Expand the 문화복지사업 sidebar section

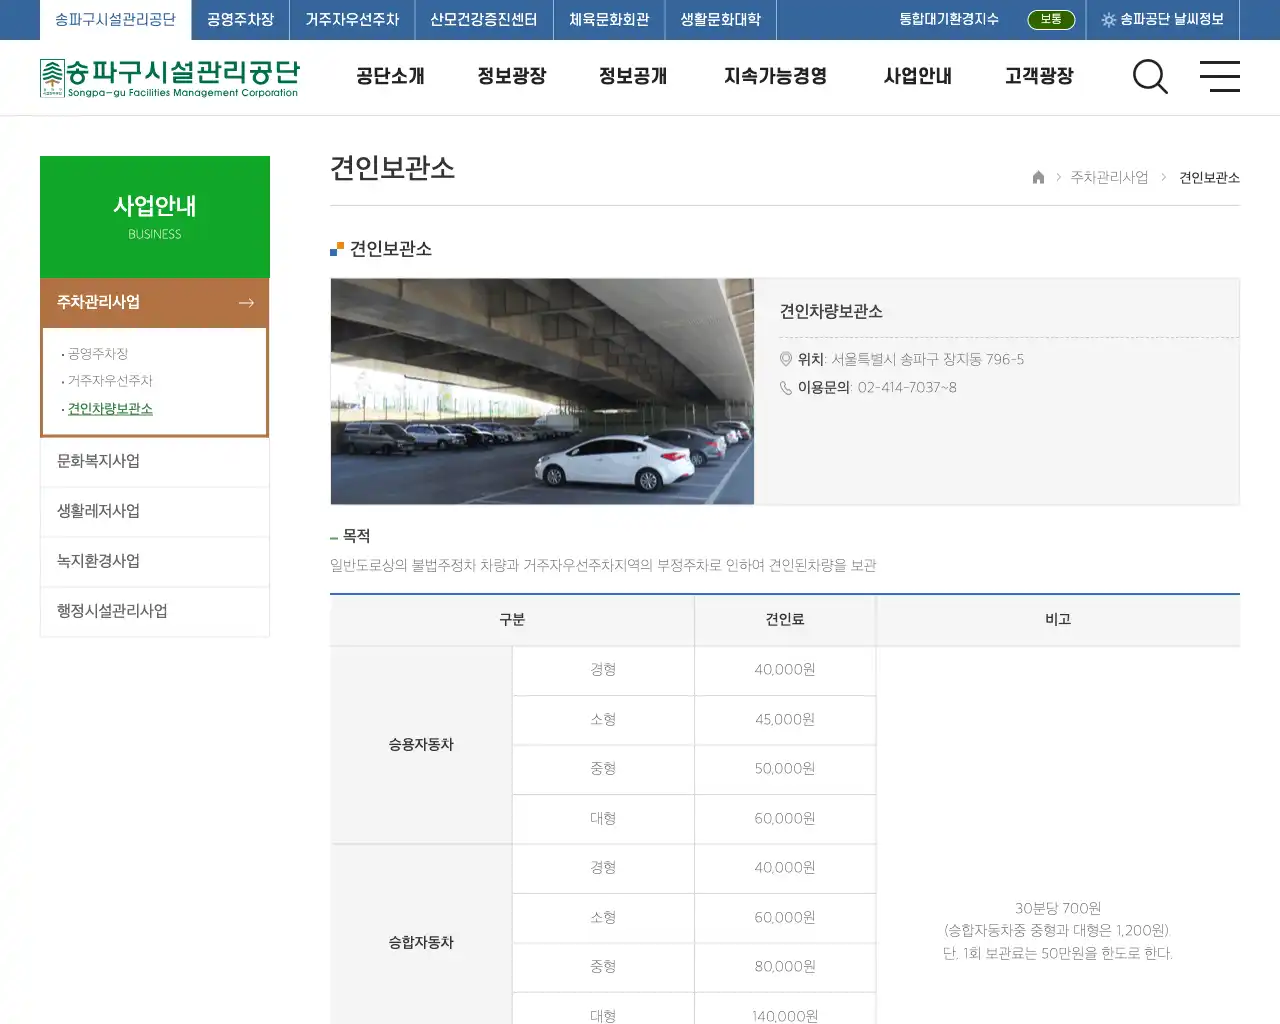(100, 462)
